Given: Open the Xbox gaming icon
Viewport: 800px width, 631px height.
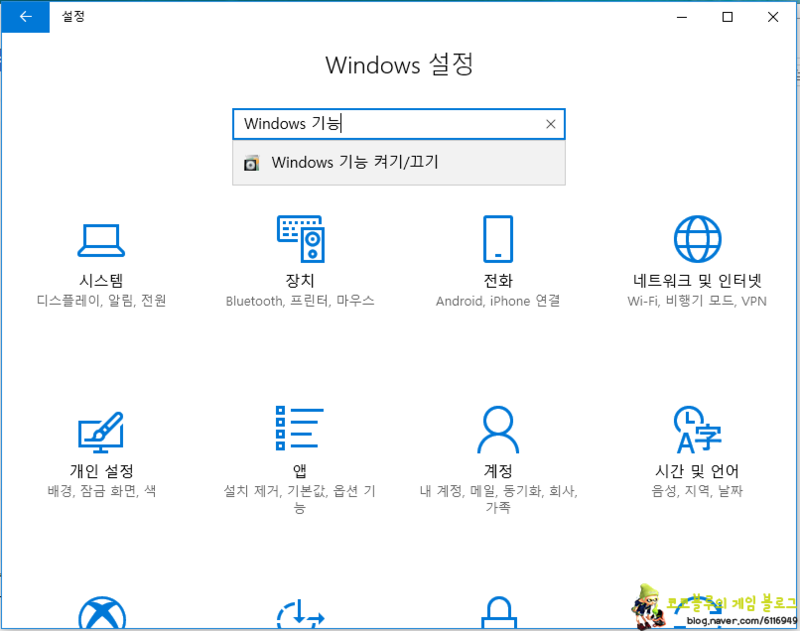Looking at the screenshot, I should [x=102, y=614].
